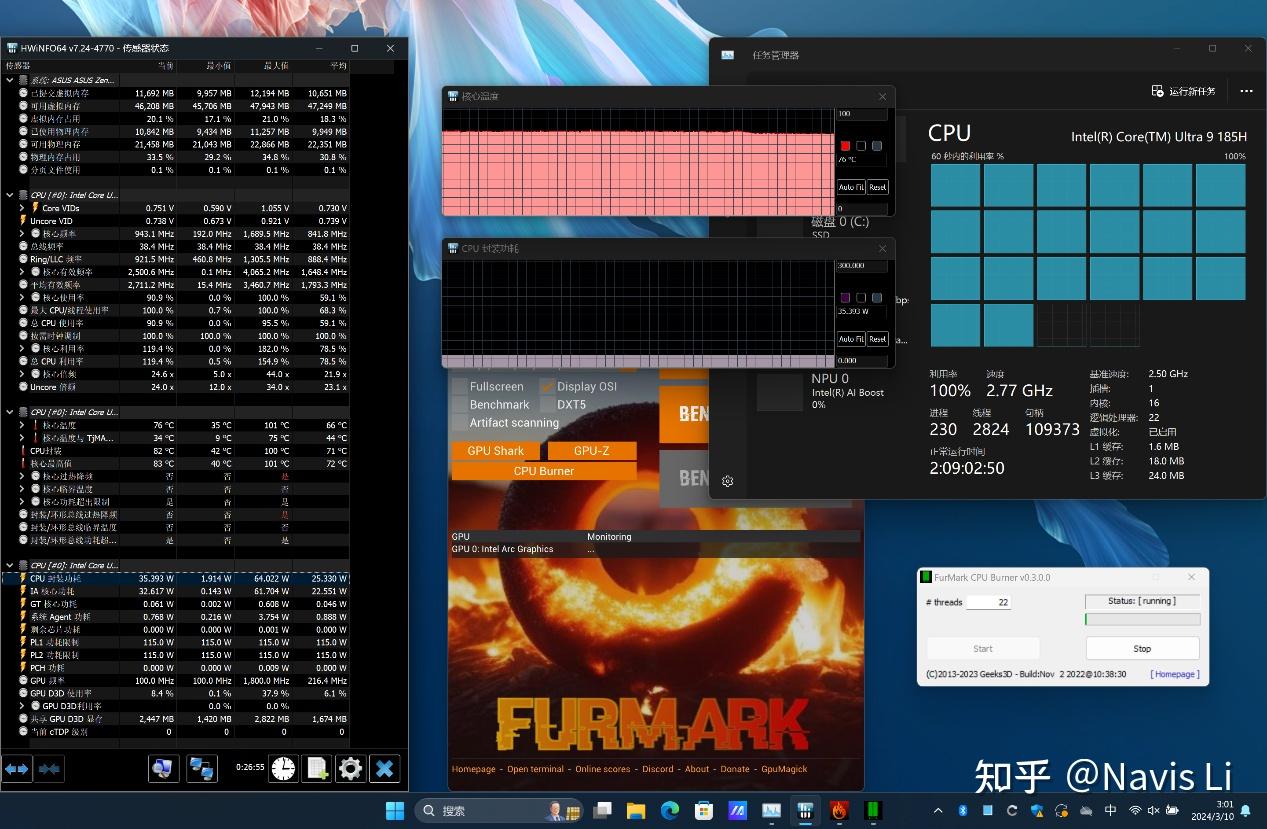Open HWiNFO network computers icon

(x=203, y=768)
